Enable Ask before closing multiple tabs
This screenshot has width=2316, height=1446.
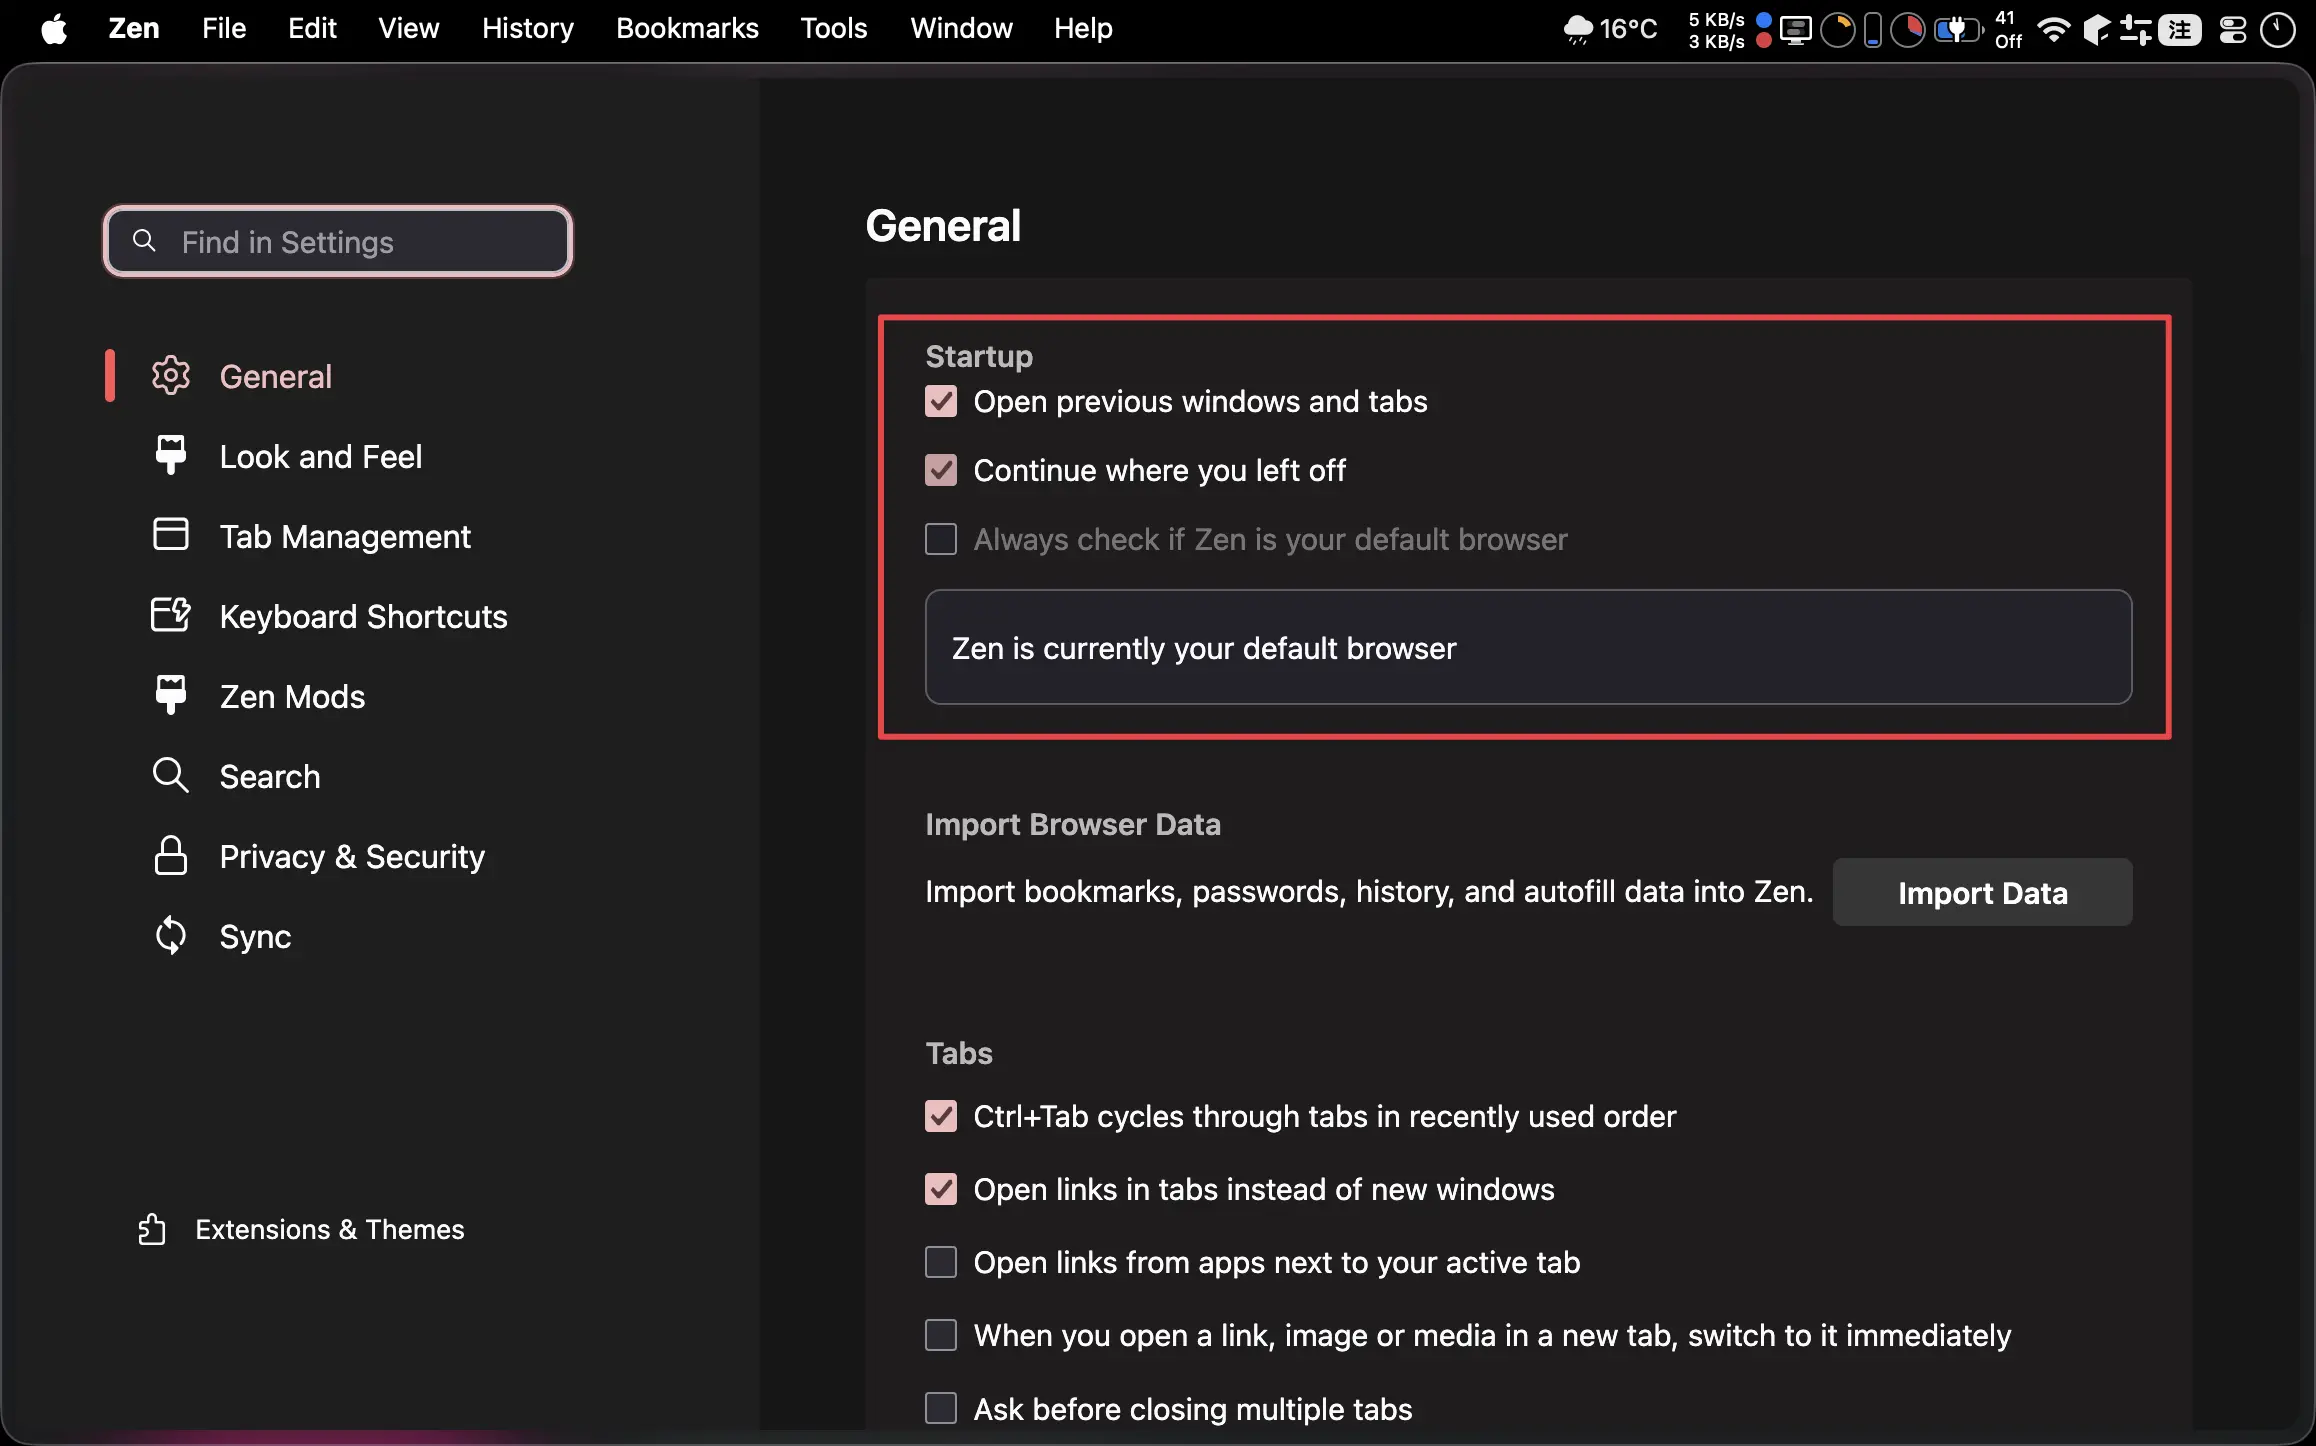point(941,1408)
